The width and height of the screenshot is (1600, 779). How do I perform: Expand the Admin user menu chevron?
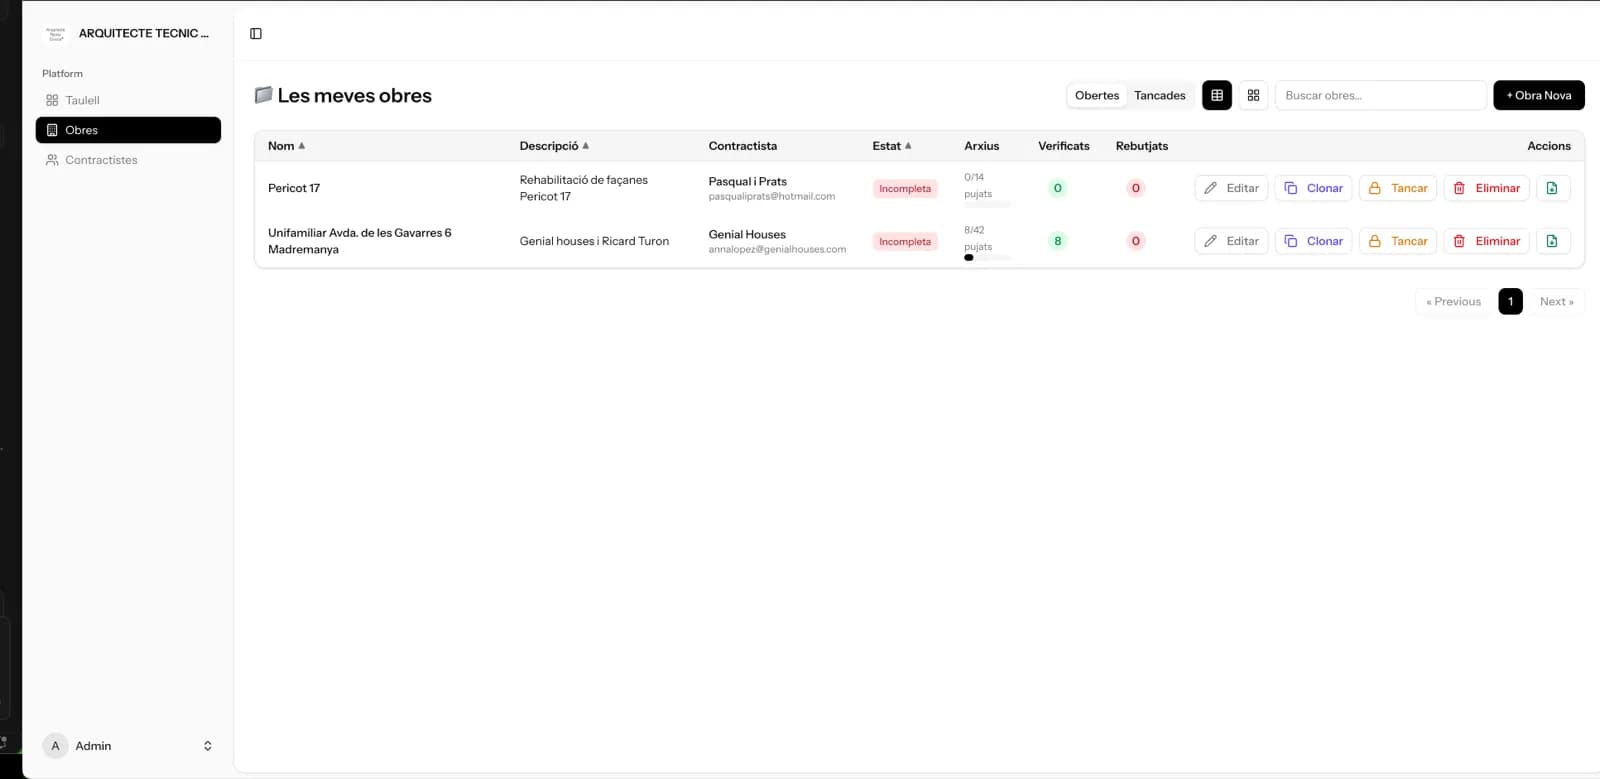click(x=207, y=746)
